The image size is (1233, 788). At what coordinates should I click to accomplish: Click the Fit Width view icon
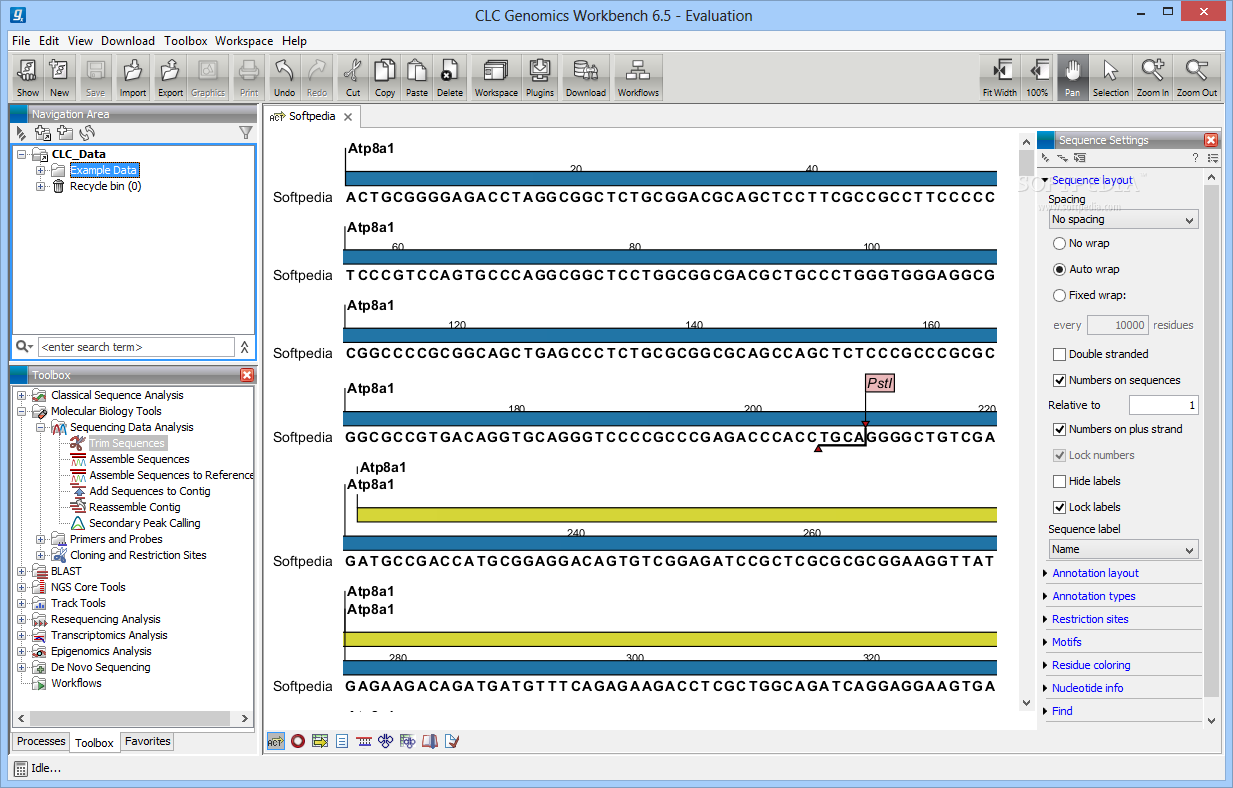pyautogui.click(x=1000, y=77)
